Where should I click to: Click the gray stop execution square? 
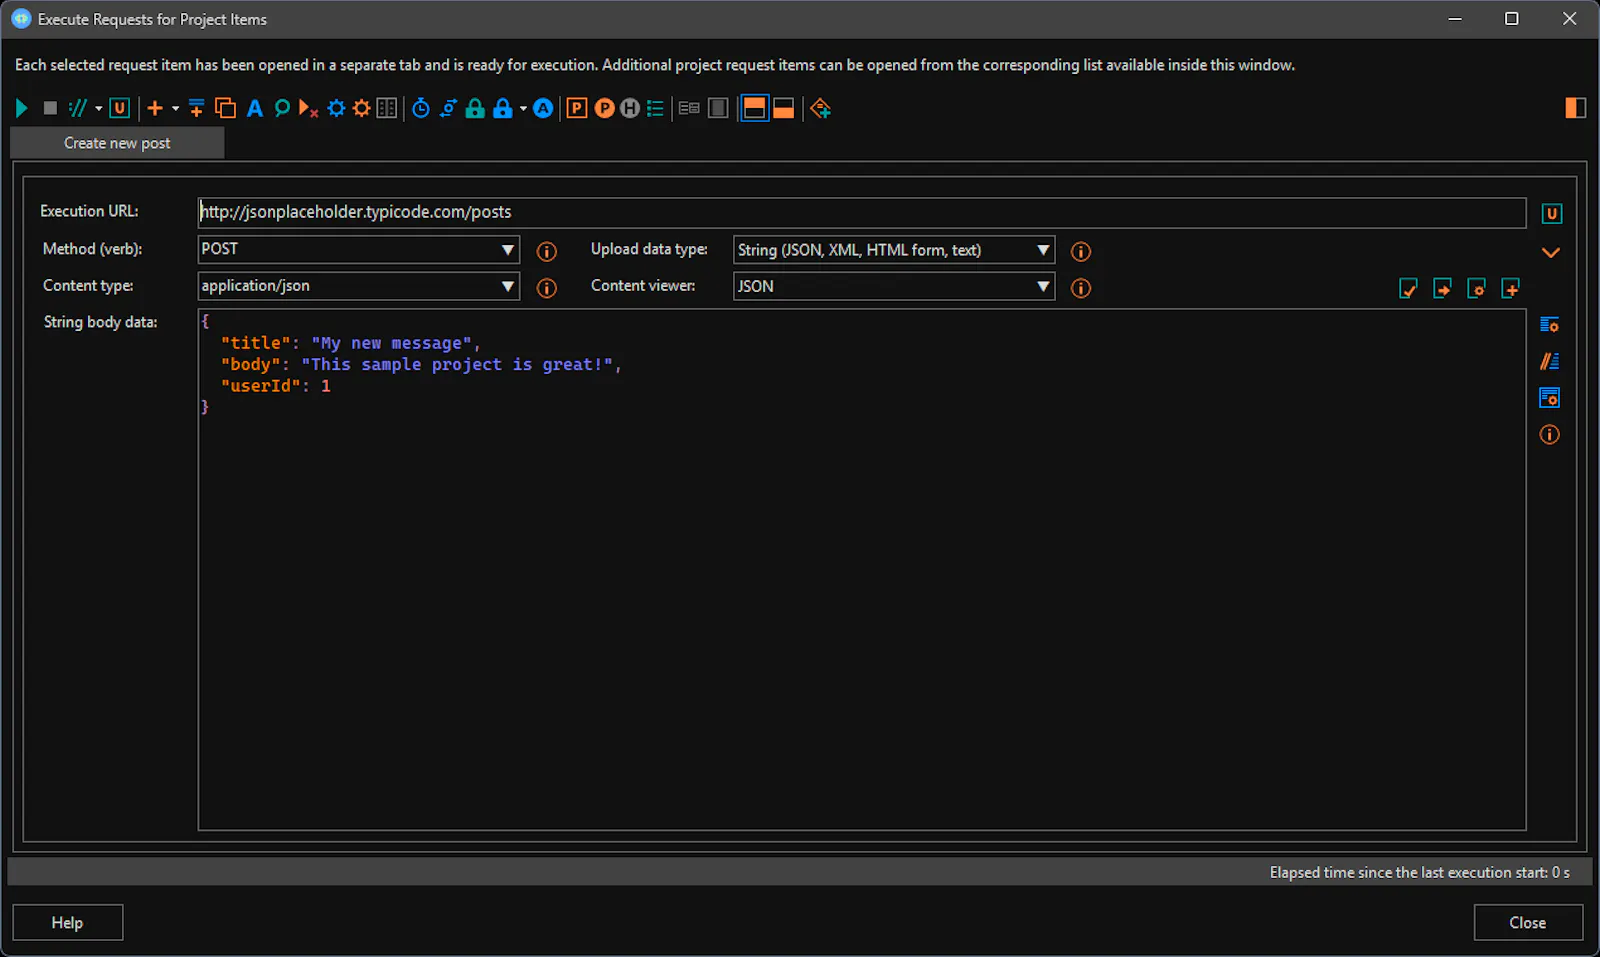(x=50, y=108)
